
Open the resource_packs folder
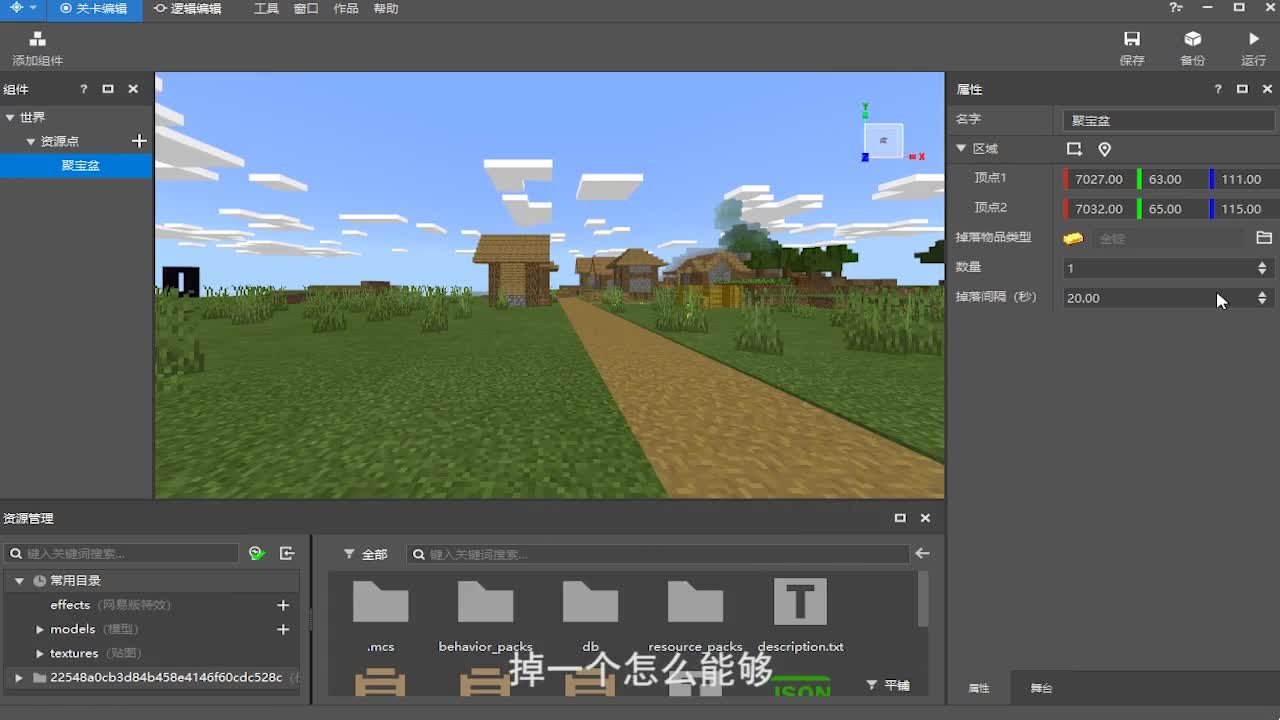(695, 615)
